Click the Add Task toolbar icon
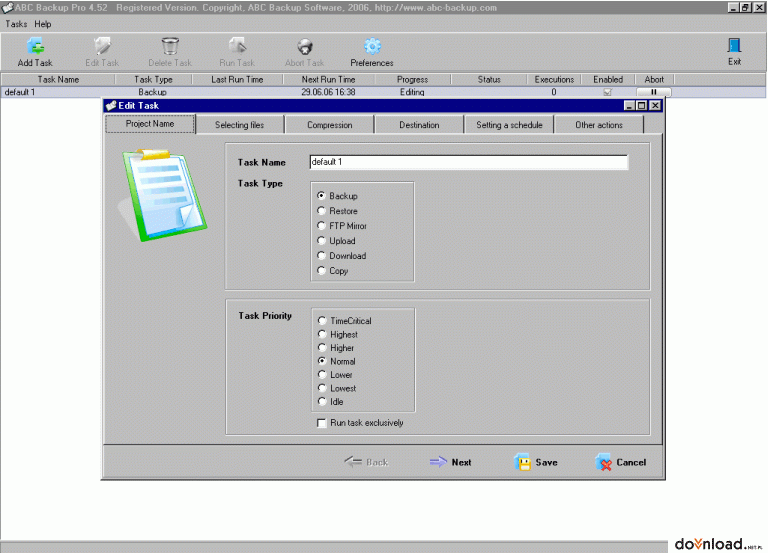Image resolution: width=768 pixels, height=553 pixels. pos(35,47)
